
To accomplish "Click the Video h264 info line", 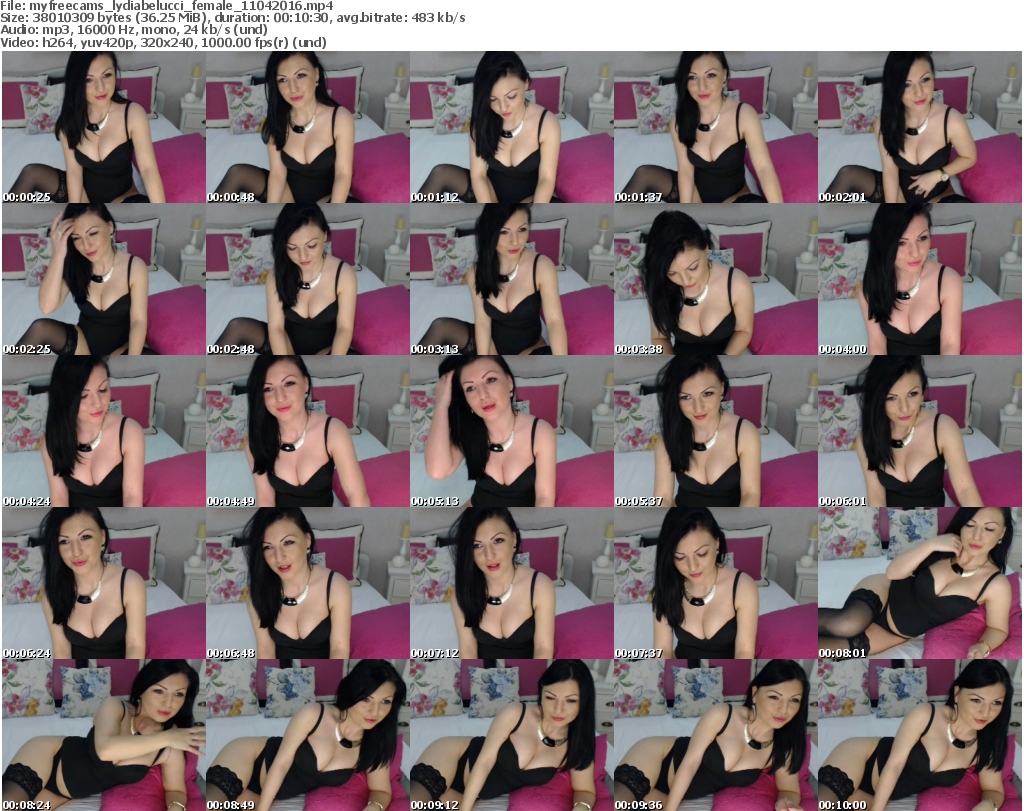I will click(x=163, y=42).
